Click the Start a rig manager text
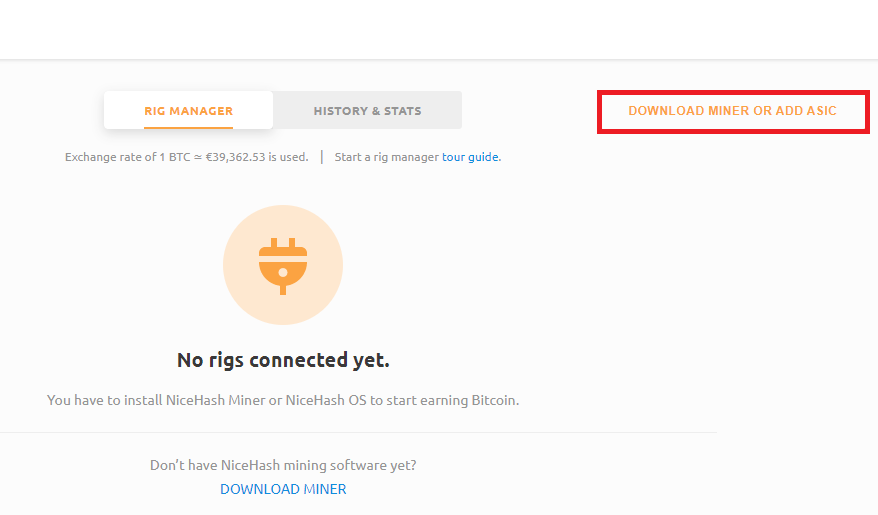The width and height of the screenshot is (878, 515). click(x=386, y=157)
